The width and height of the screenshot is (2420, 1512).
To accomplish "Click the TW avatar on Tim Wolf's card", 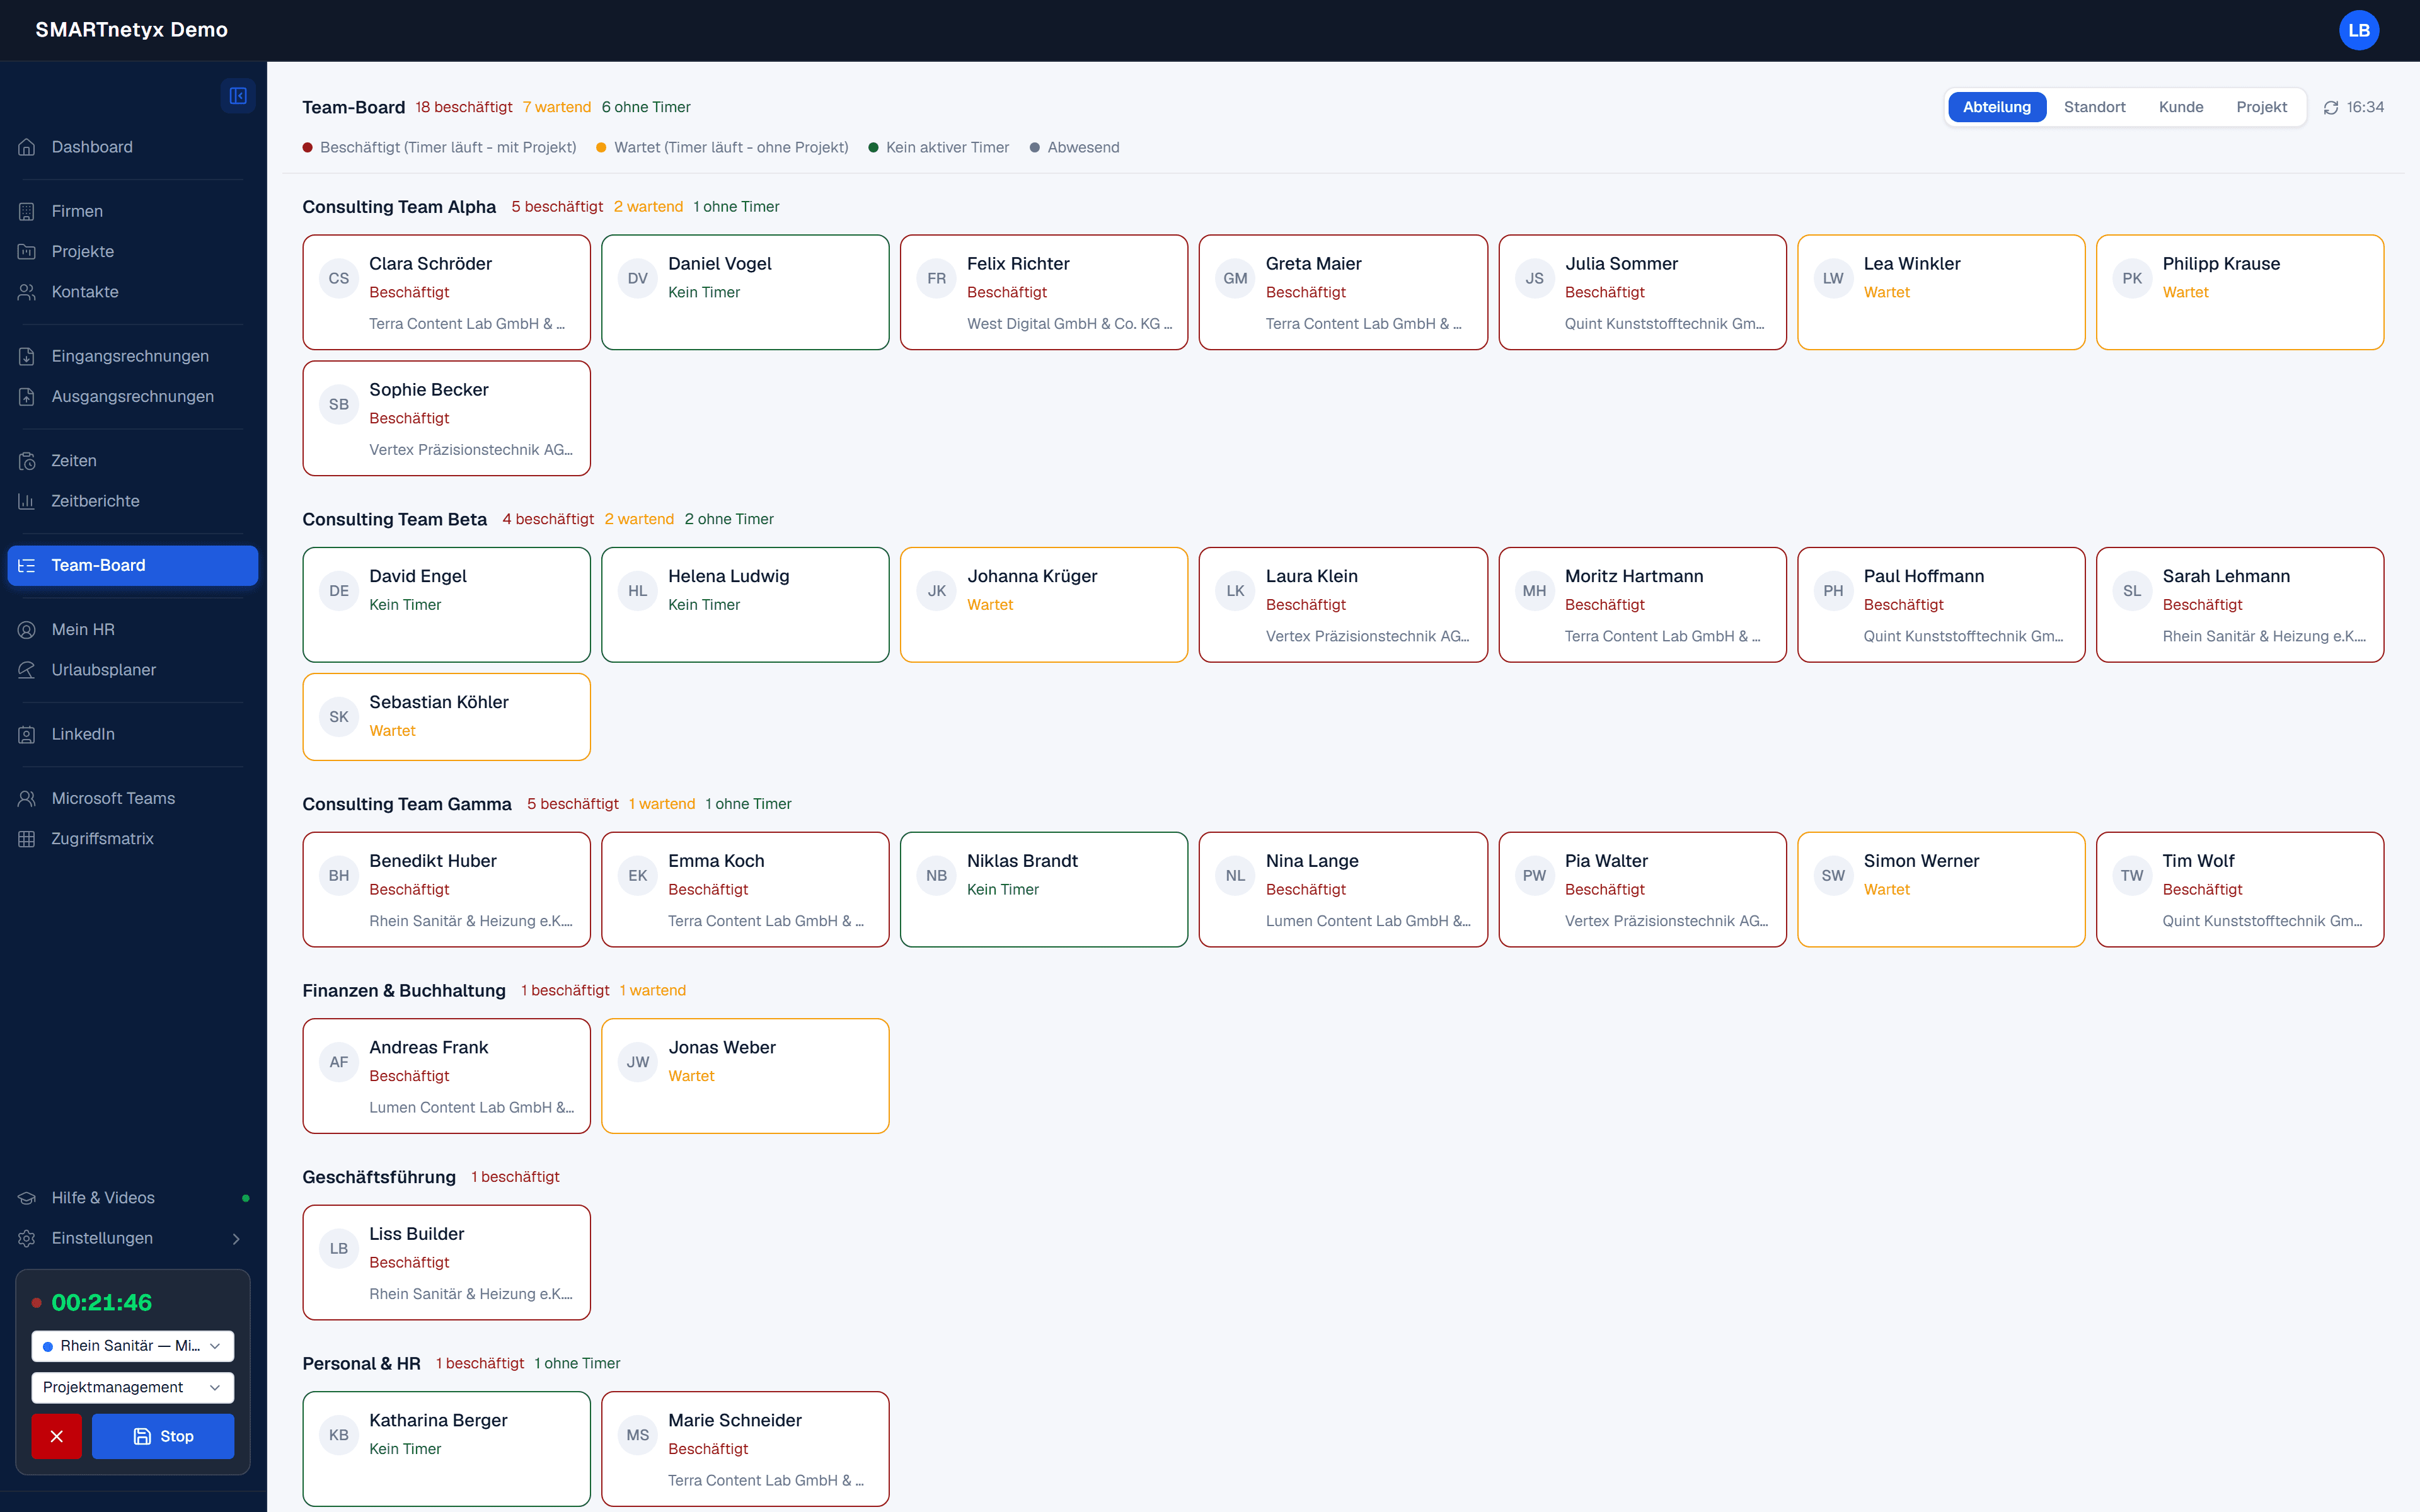I will tap(2132, 875).
